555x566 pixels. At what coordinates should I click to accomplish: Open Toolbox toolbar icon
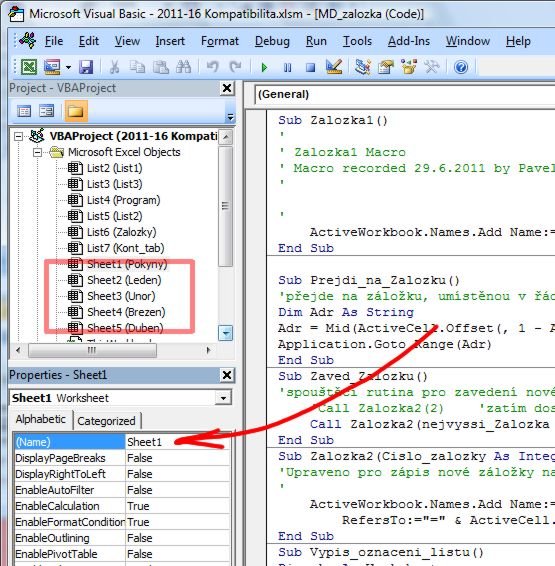coord(432,67)
